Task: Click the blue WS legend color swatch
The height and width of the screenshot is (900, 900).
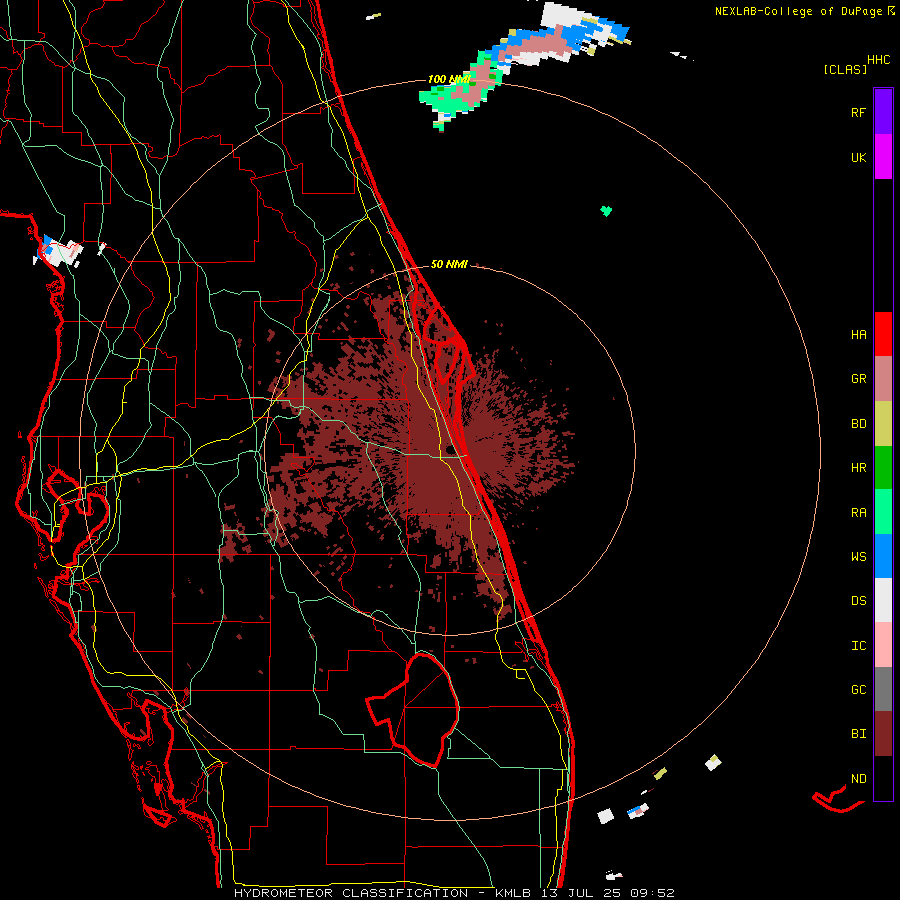Action: coord(883,556)
